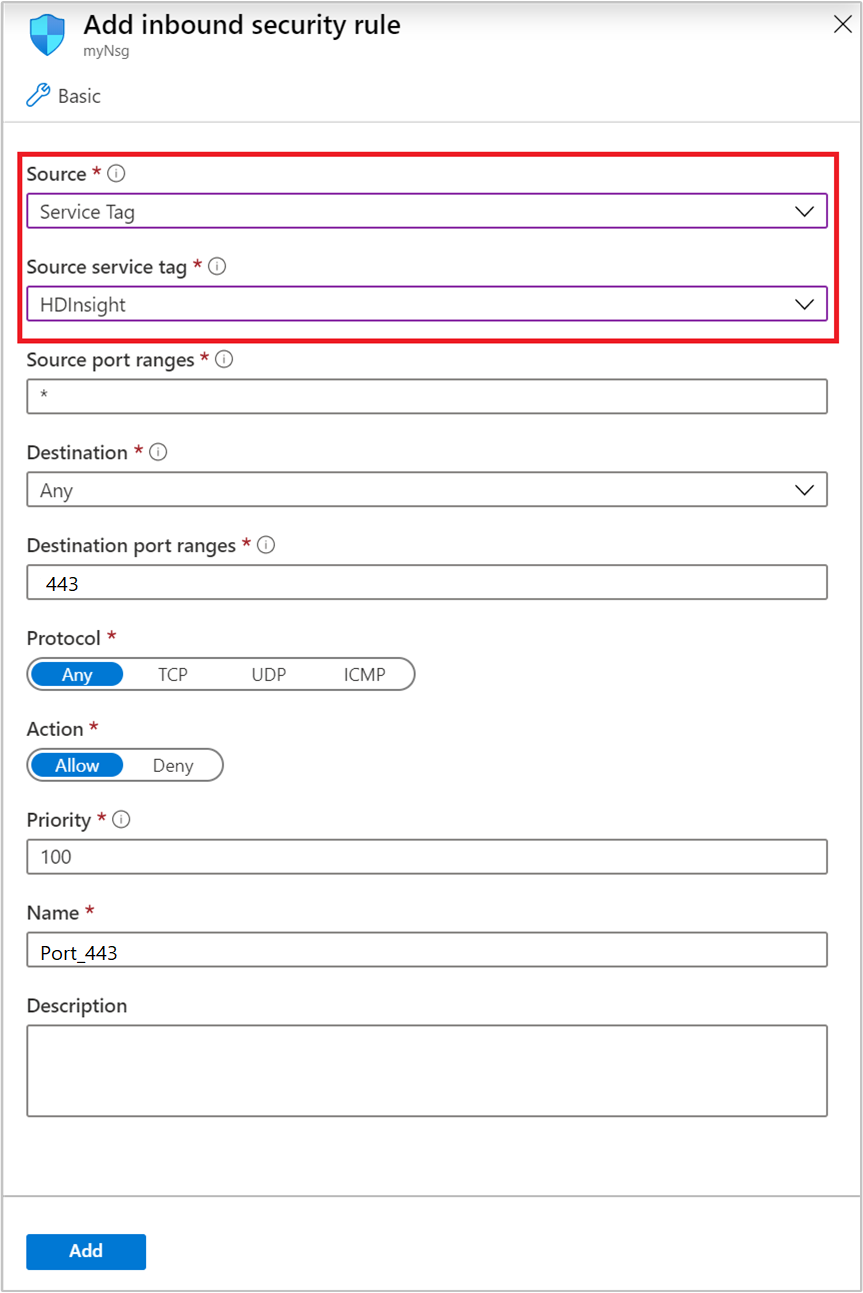This screenshot has height=1293, width=863.
Task: Click the info icon next to Priority
Action: click(x=120, y=818)
